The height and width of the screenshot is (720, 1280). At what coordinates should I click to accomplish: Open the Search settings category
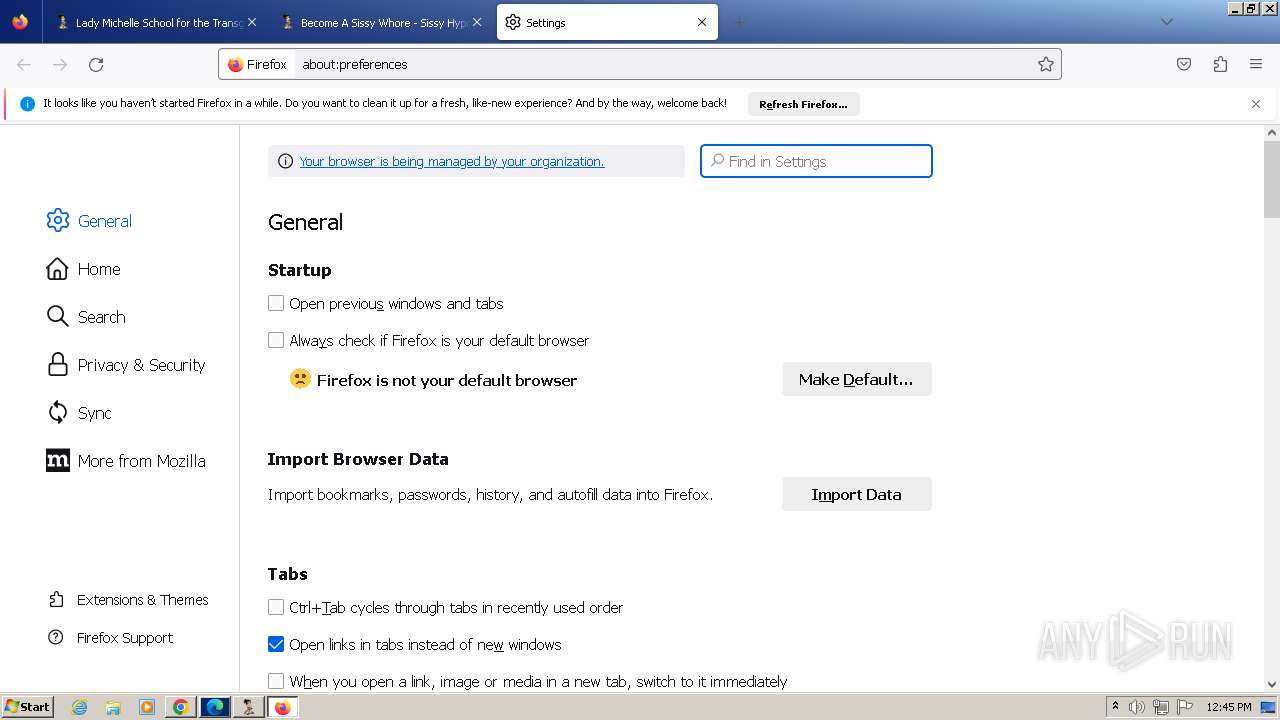(86, 317)
